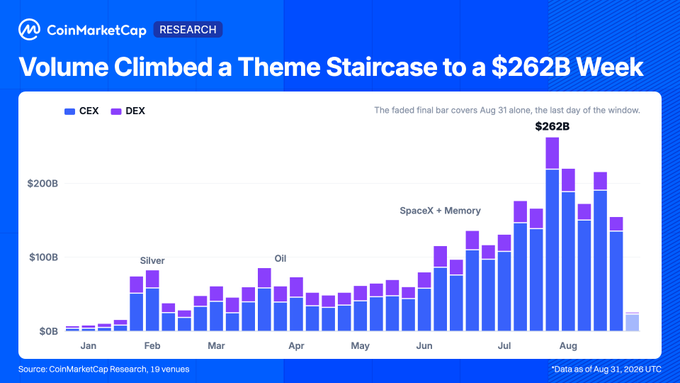Click the Mar x-axis label
The width and height of the screenshot is (680, 383).
click(x=216, y=346)
